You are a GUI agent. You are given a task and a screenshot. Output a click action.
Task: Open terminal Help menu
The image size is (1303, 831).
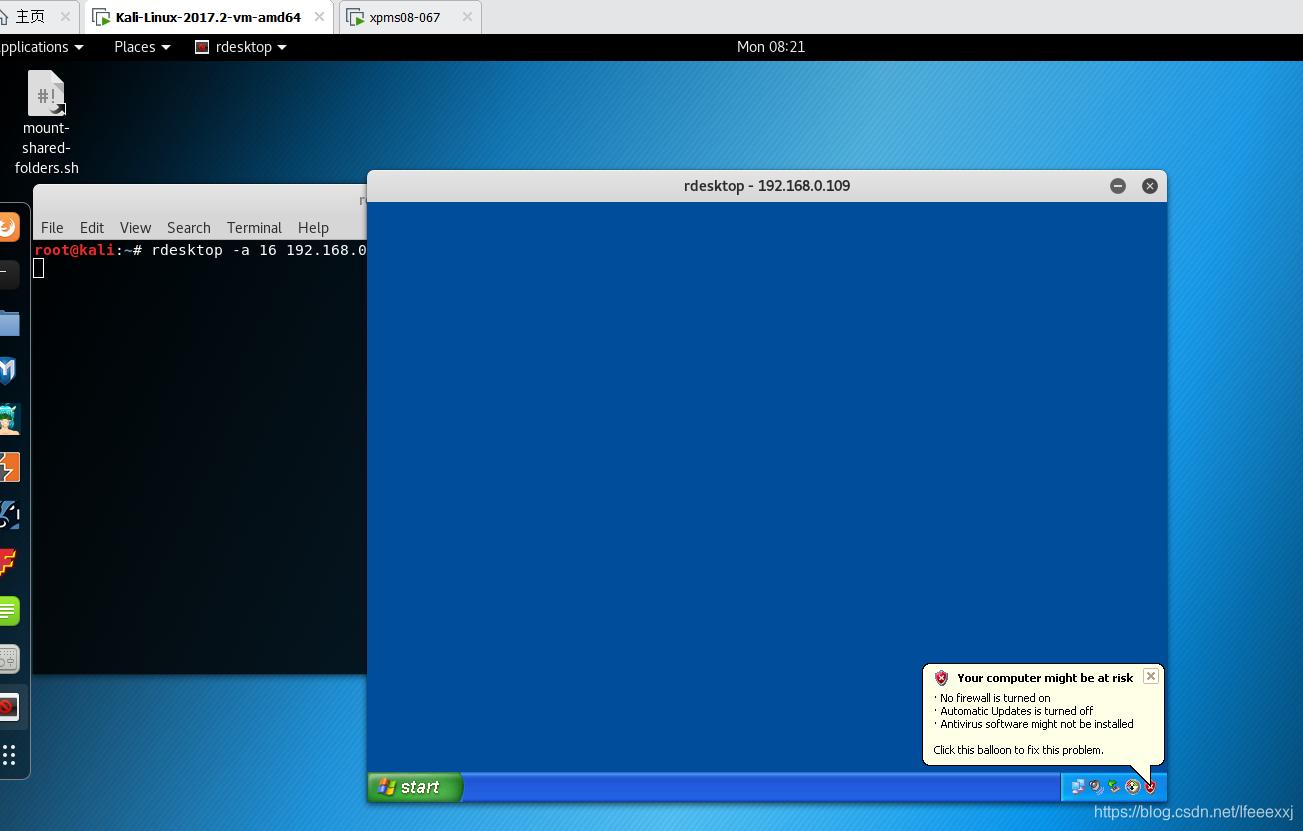point(313,228)
